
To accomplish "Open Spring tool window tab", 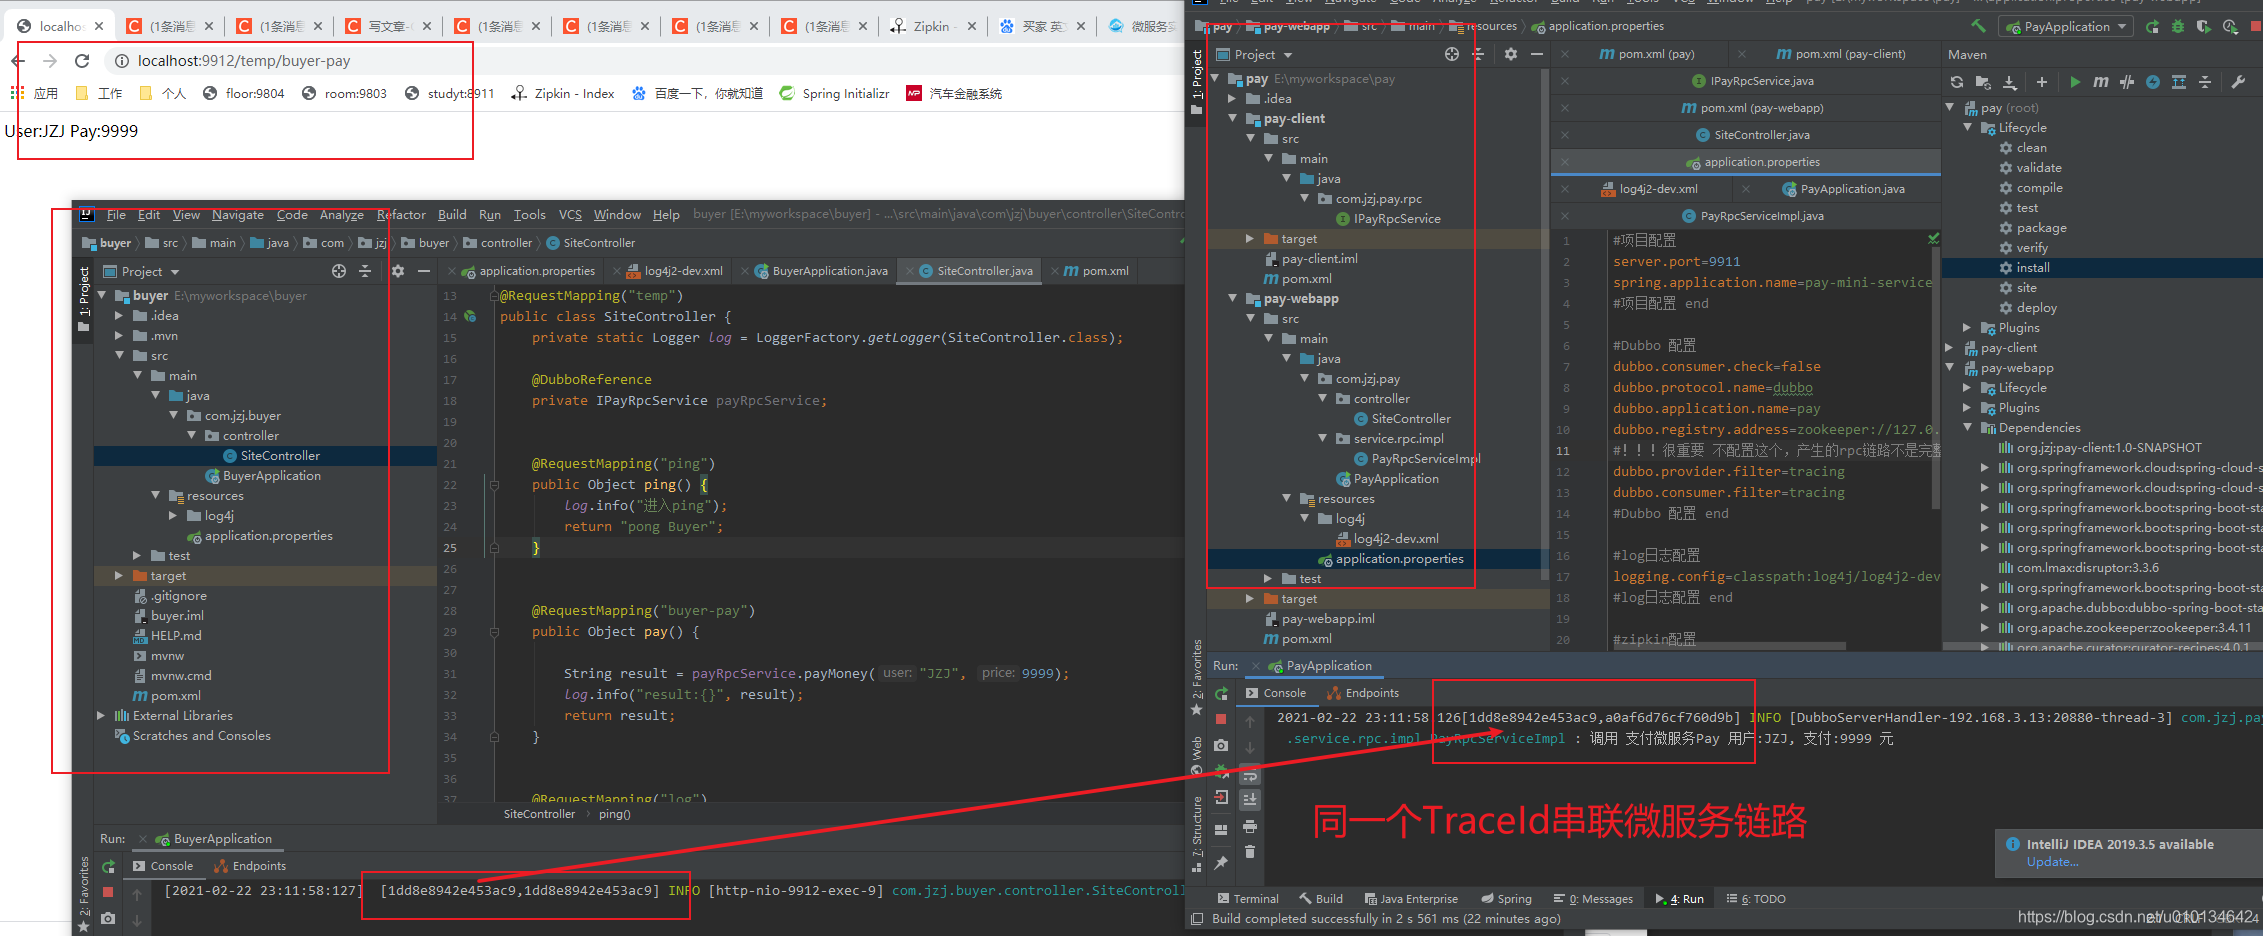I will 1506,899.
